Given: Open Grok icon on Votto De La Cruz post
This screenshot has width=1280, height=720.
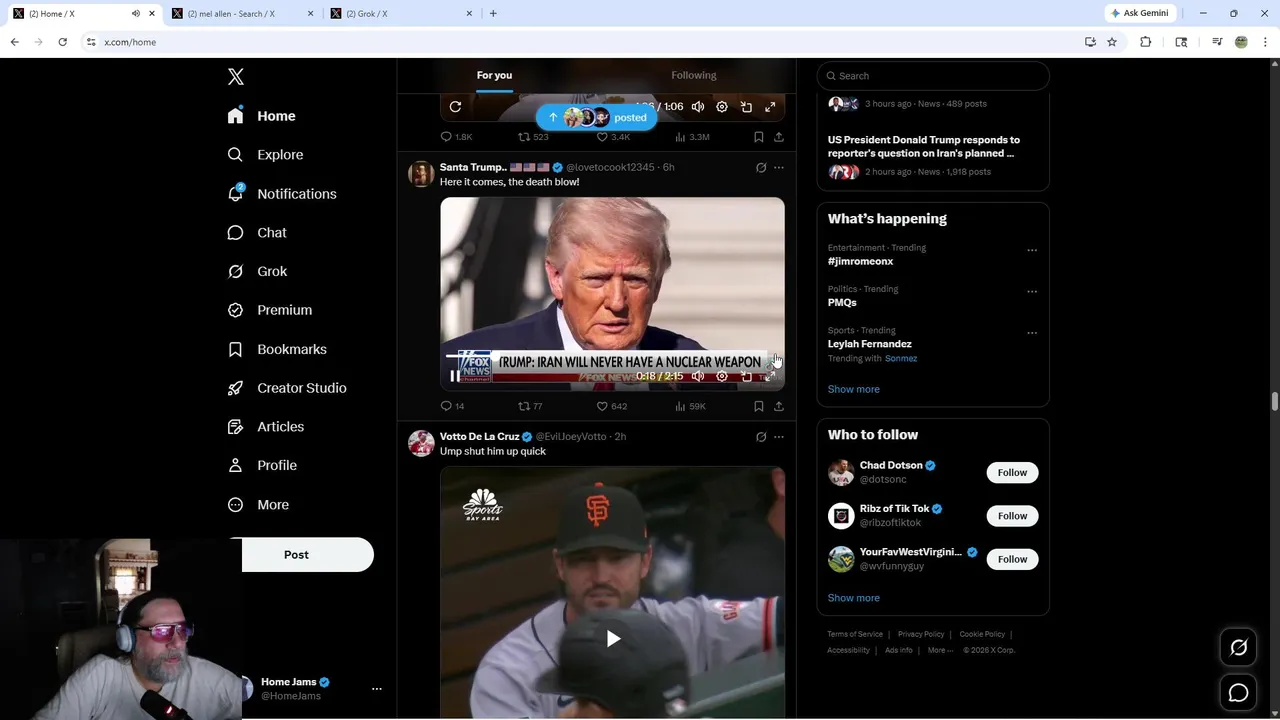Looking at the screenshot, I should point(761,437).
